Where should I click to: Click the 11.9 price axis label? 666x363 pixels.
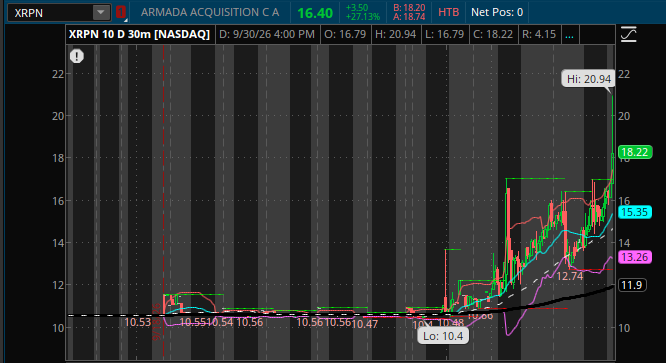(x=632, y=285)
